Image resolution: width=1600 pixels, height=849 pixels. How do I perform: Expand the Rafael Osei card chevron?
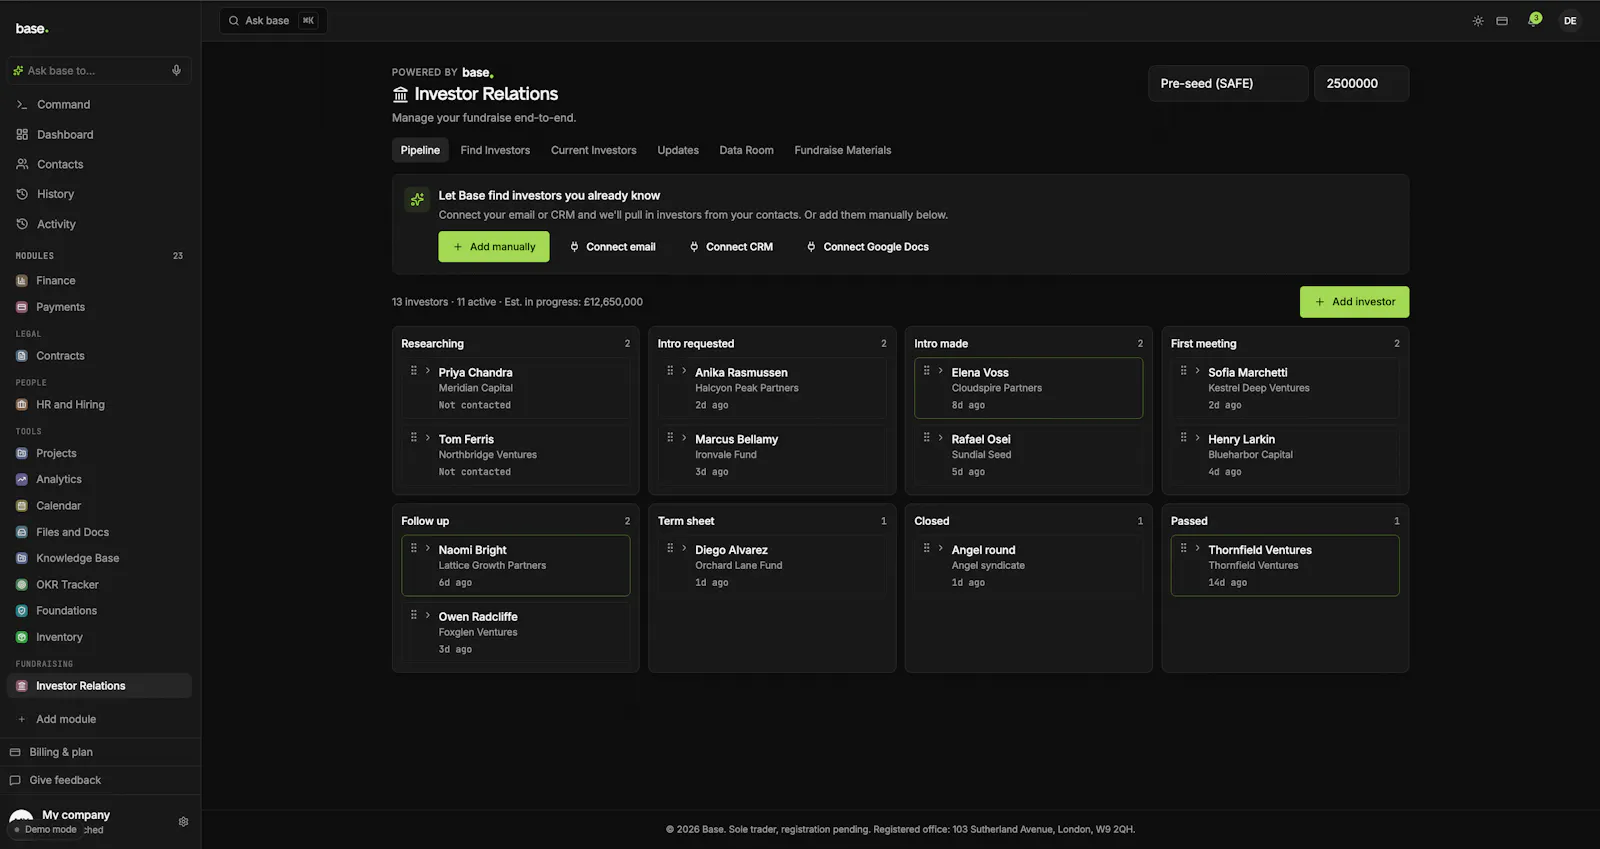pos(941,438)
